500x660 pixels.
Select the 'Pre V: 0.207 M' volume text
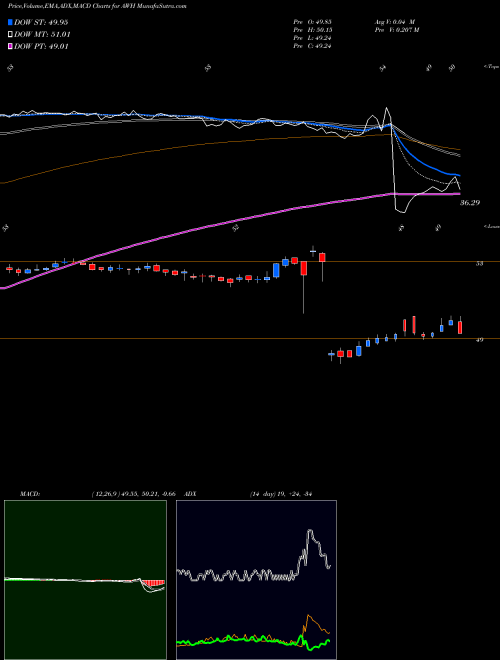[x=397, y=30]
